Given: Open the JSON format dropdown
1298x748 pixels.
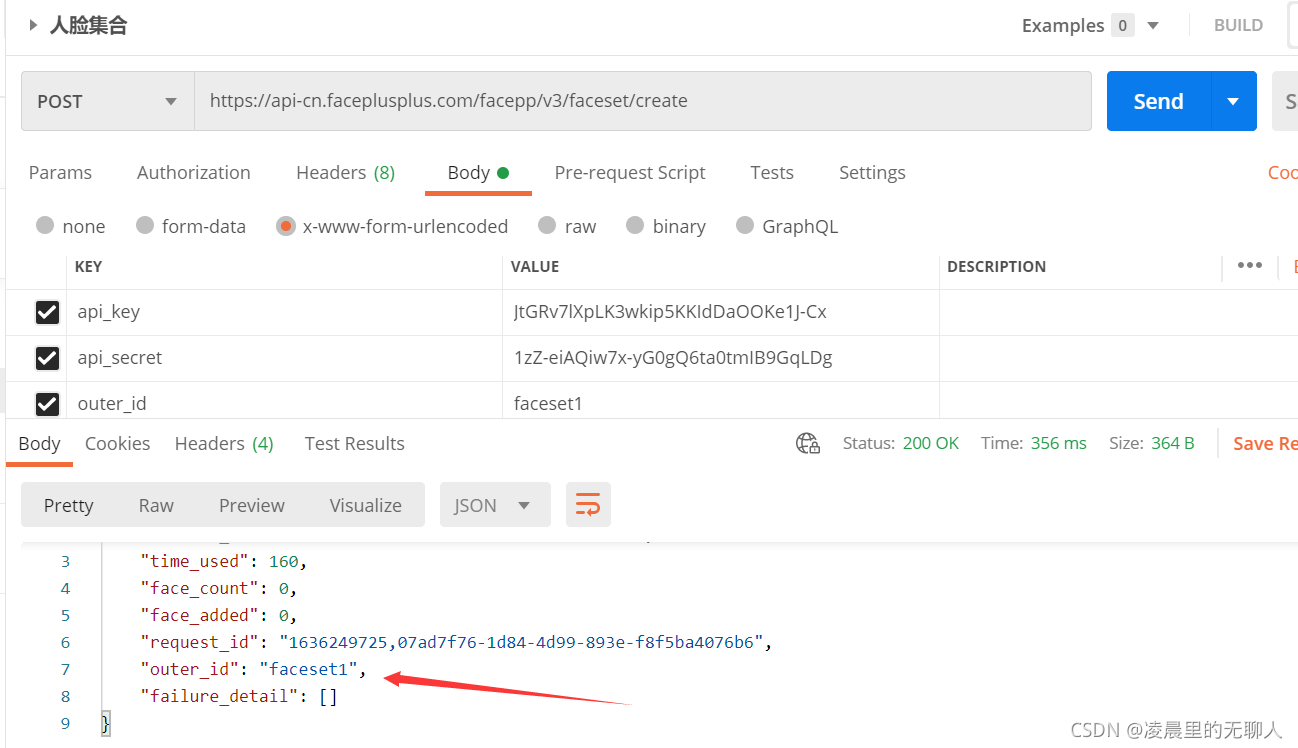Looking at the screenshot, I should pos(495,505).
